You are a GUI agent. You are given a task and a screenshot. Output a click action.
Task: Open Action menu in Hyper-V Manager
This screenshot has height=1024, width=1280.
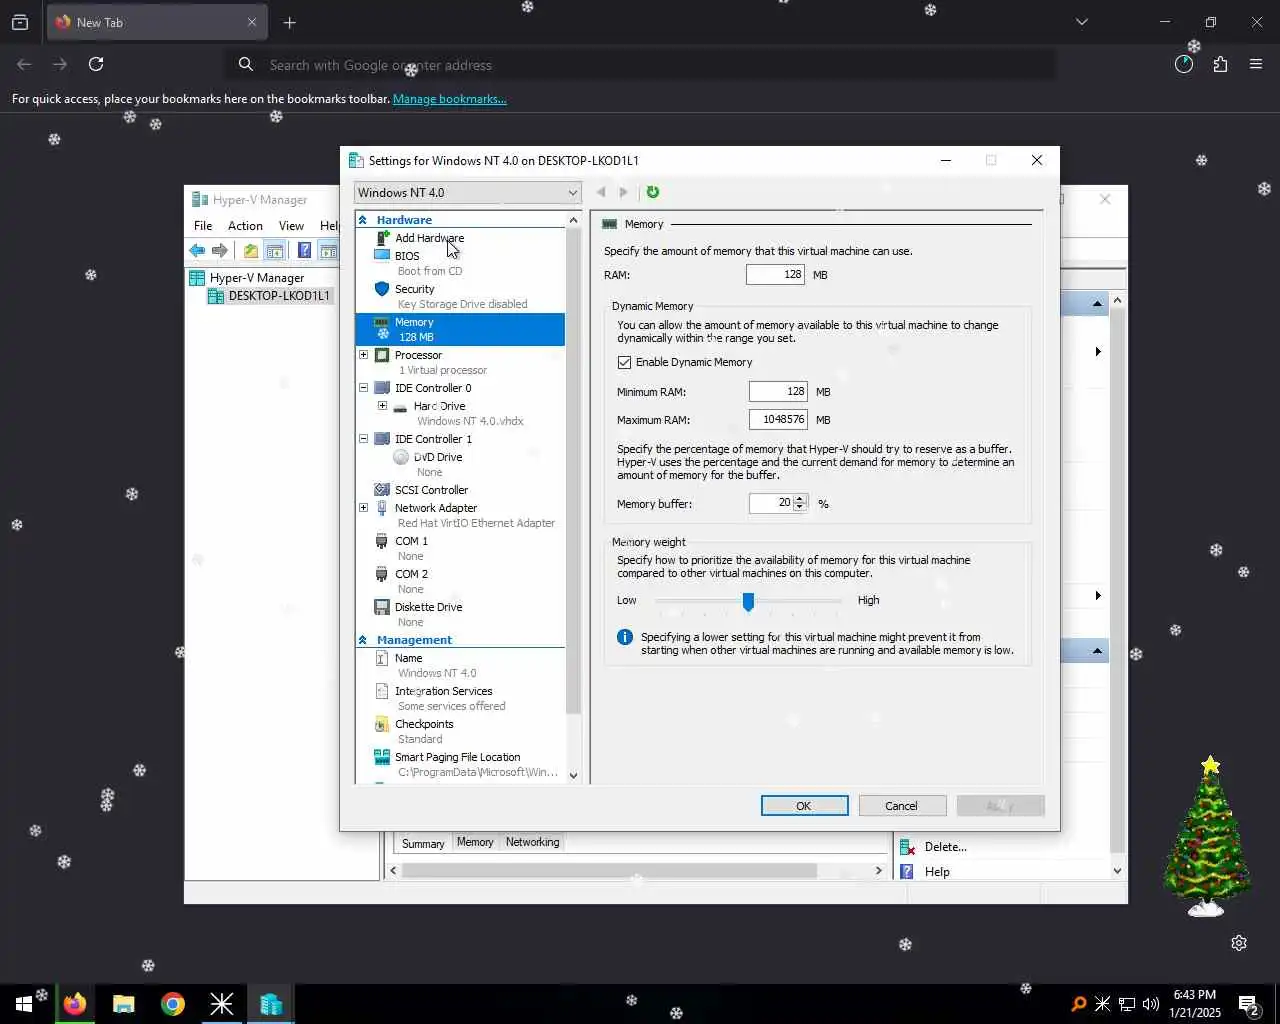click(x=245, y=226)
